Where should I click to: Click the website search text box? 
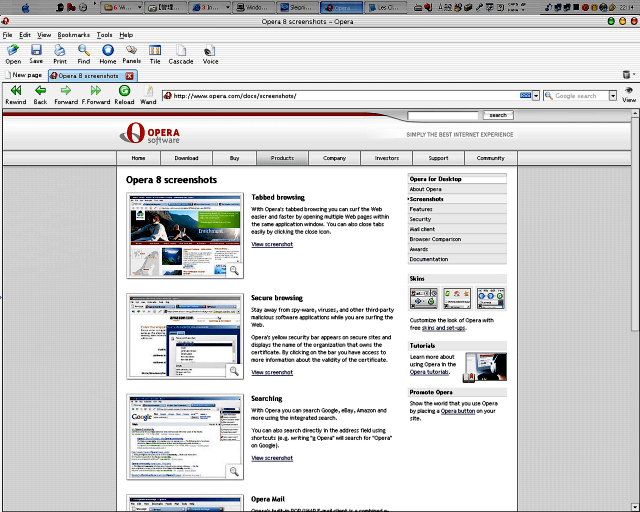click(x=443, y=116)
